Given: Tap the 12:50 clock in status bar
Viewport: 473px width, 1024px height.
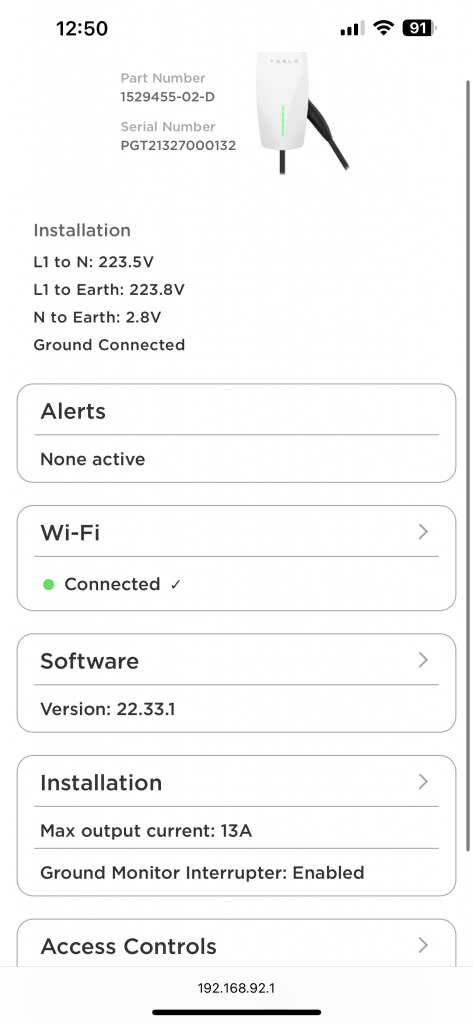Looking at the screenshot, I should click(x=82, y=29).
